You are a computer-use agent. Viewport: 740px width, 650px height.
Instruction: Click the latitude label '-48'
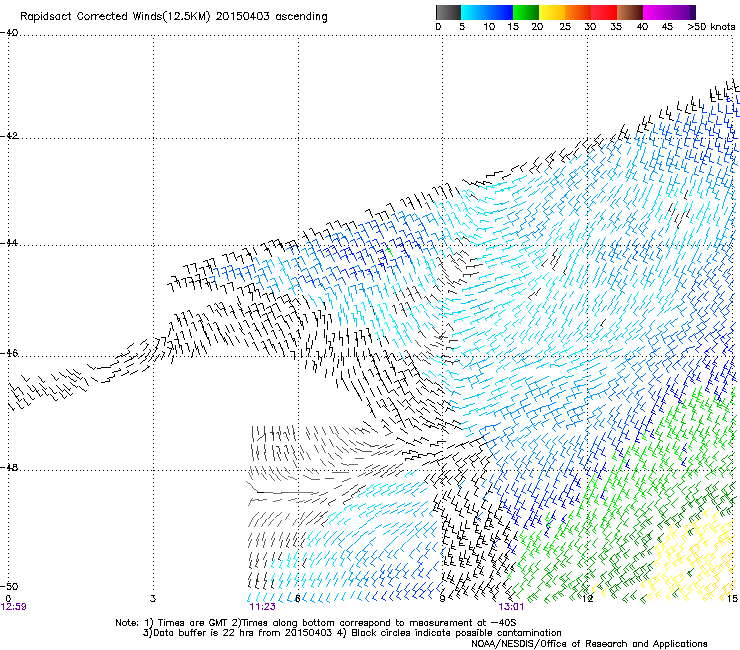(9, 467)
